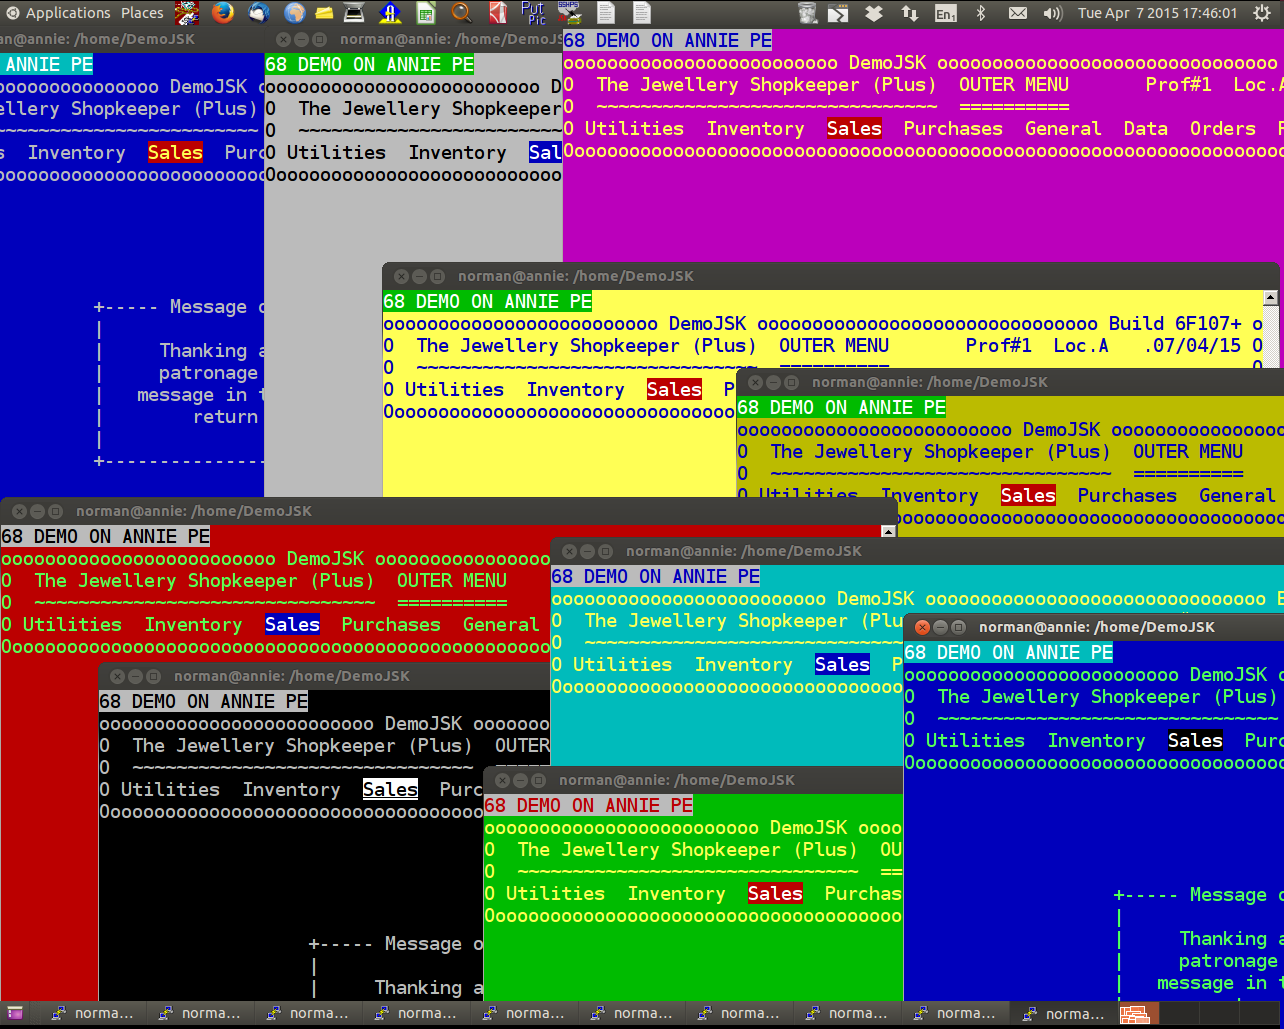The image size is (1284, 1029).
Task: Click the Bluetooth indicator icon
Action: click(981, 13)
